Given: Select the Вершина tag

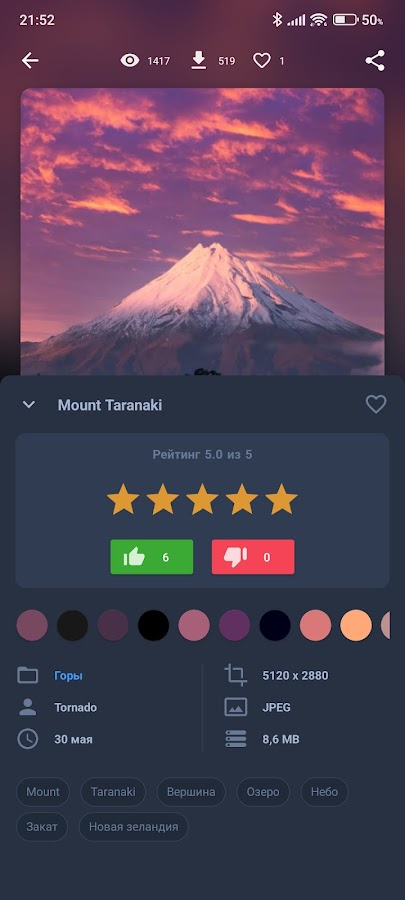Looking at the screenshot, I should pos(191,792).
